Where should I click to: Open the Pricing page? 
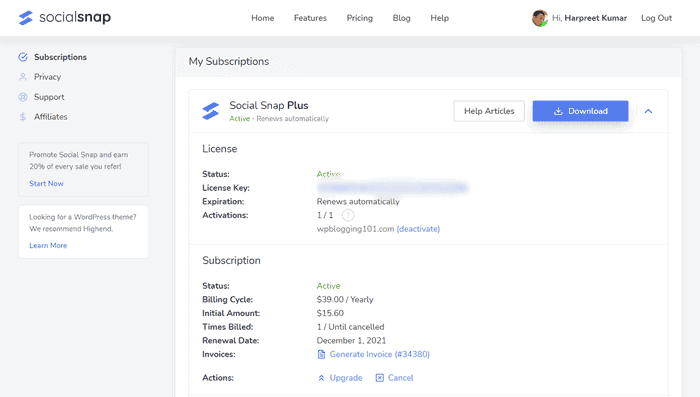(x=359, y=18)
